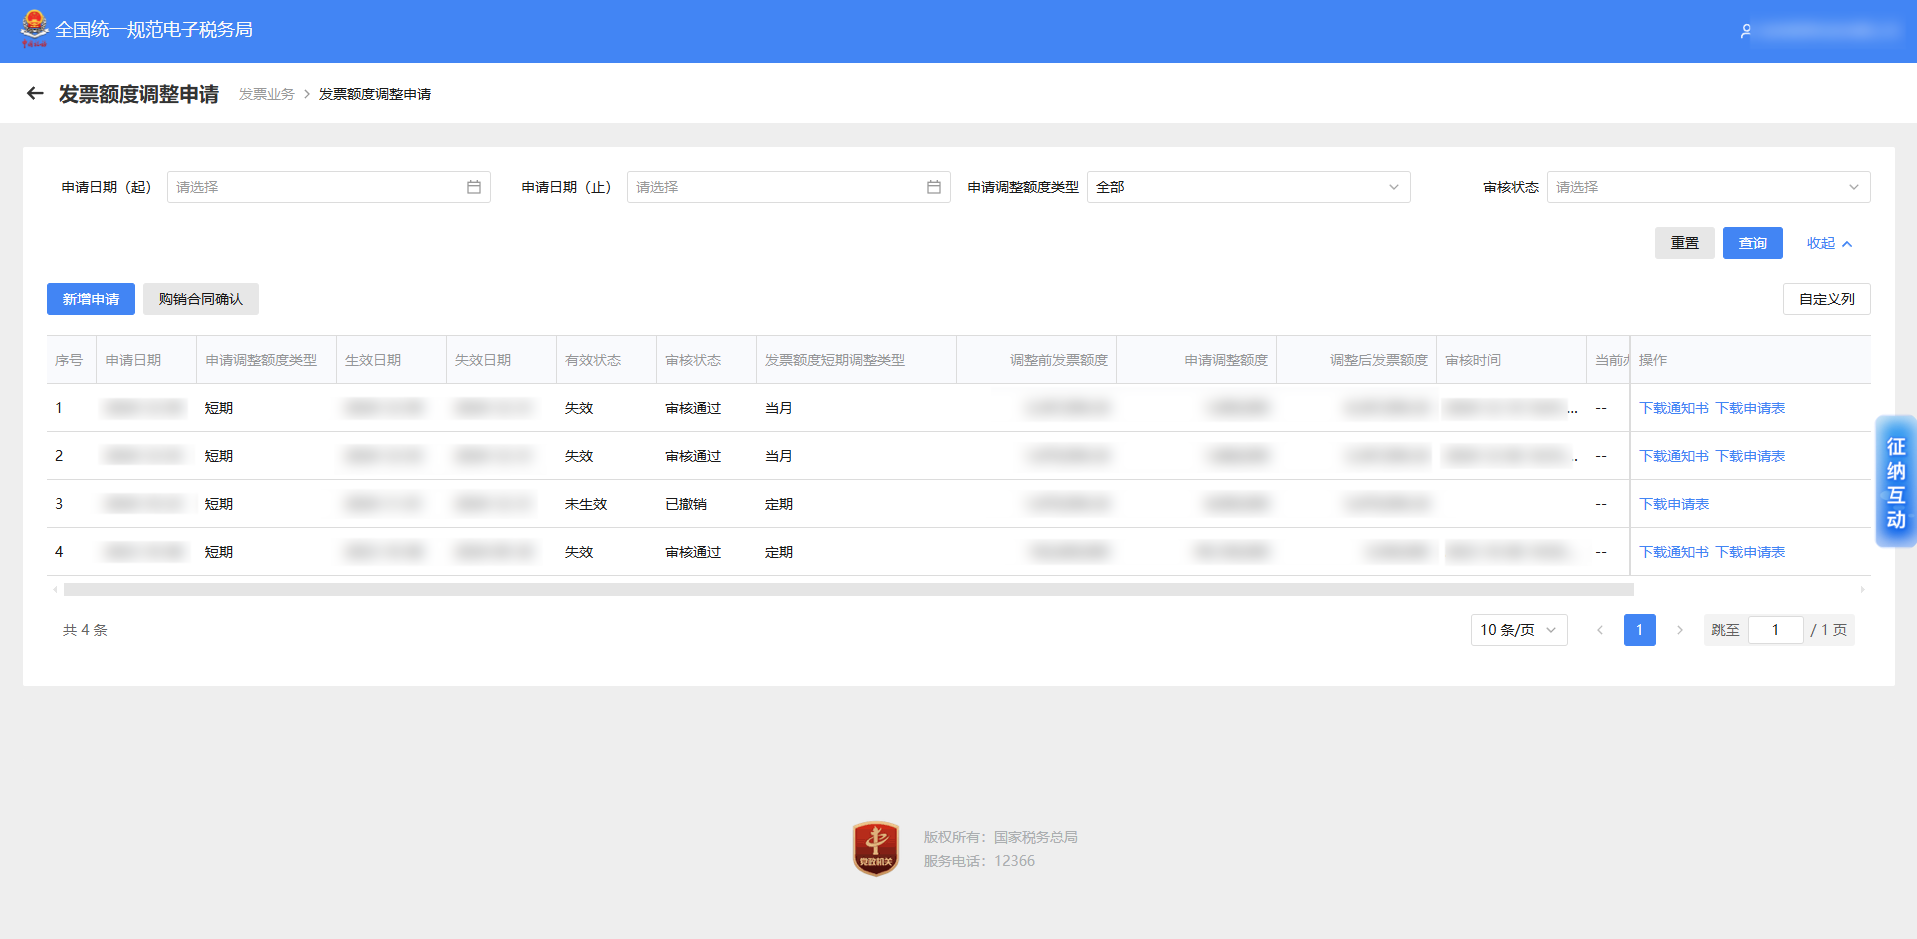This screenshot has height=939, width=1917.
Task: Open 购销合同确认
Action: coord(200,299)
